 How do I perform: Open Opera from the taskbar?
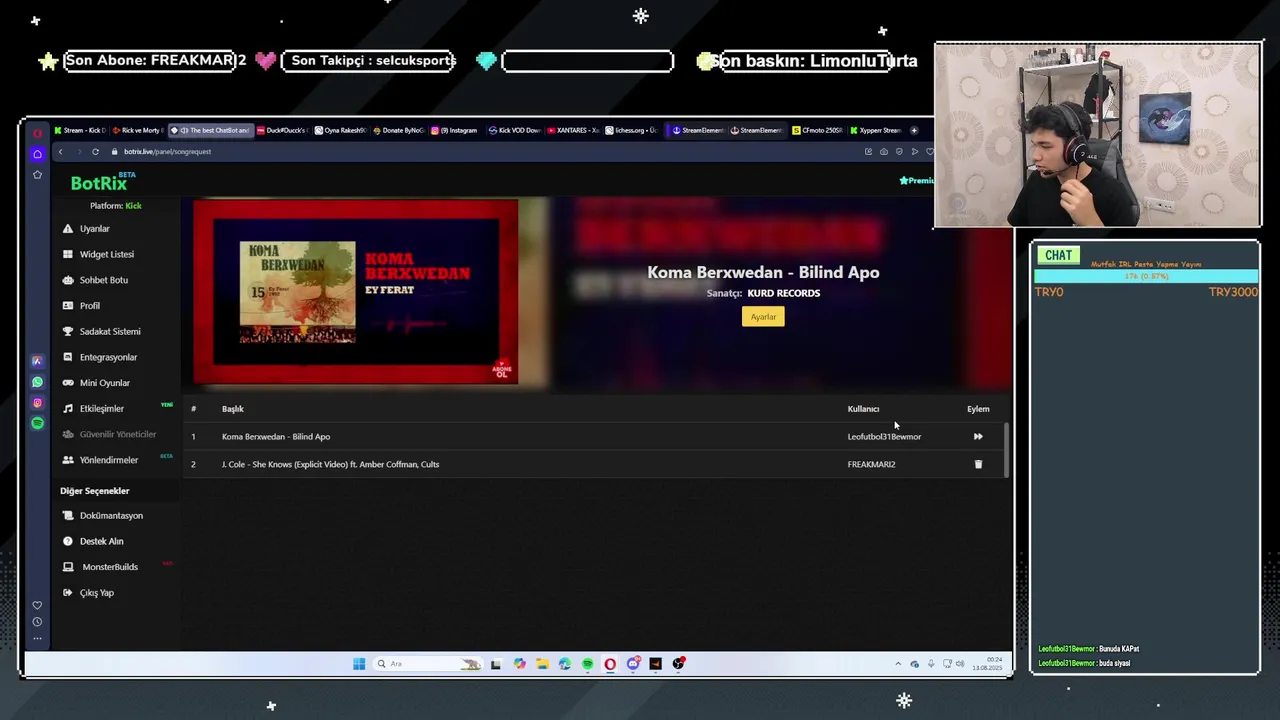[610, 664]
